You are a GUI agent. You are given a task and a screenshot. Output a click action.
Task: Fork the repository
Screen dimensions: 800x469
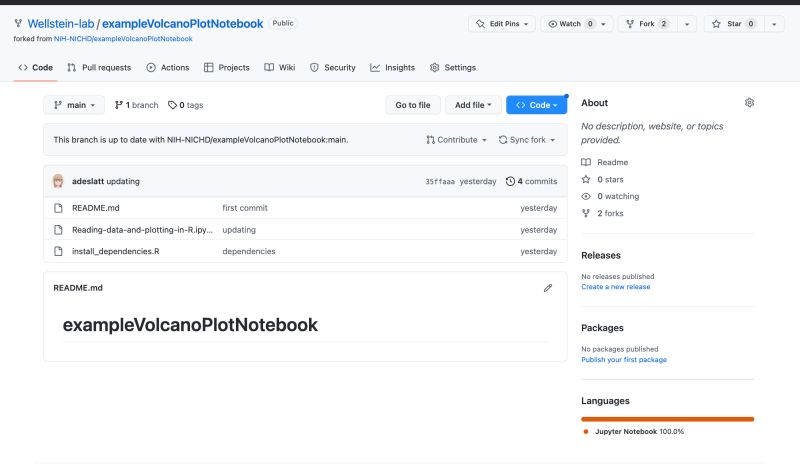[x=647, y=23]
